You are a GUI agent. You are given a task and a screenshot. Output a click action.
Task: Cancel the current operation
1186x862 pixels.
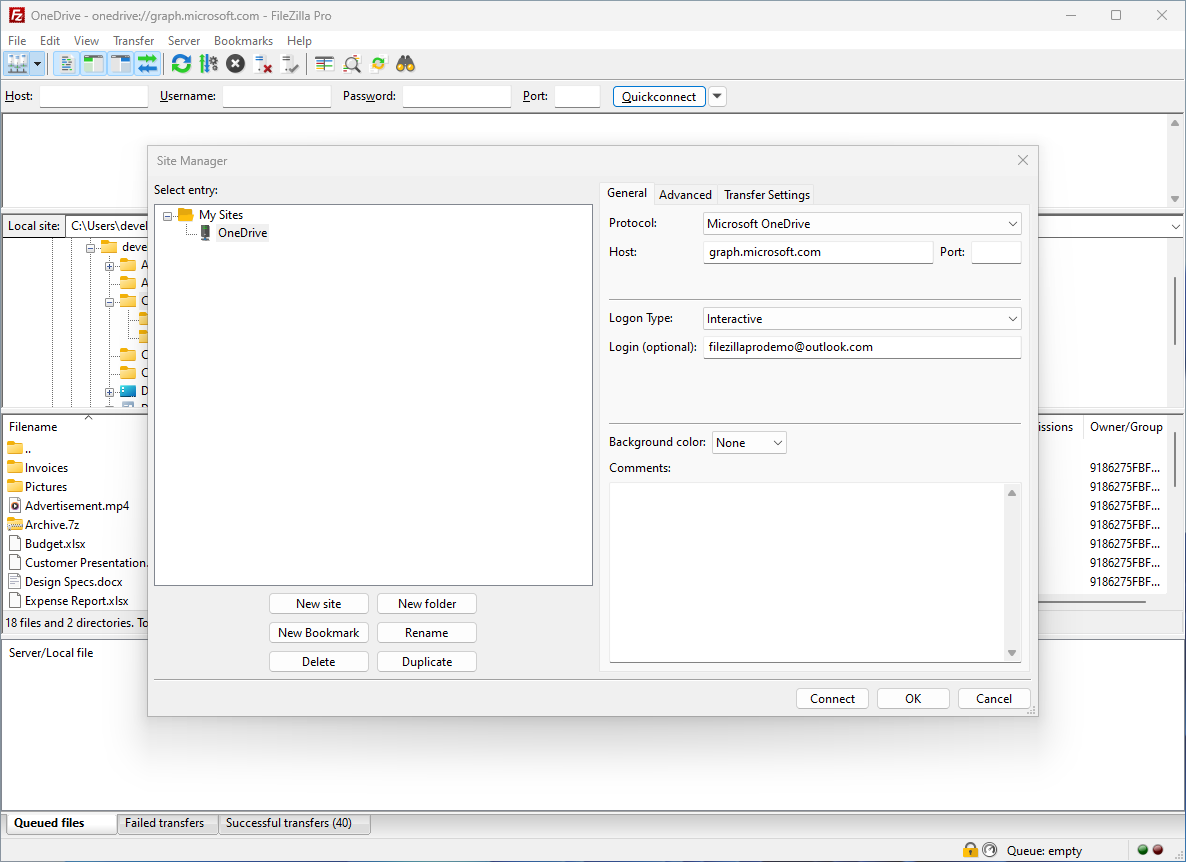(x=235, y=63)
